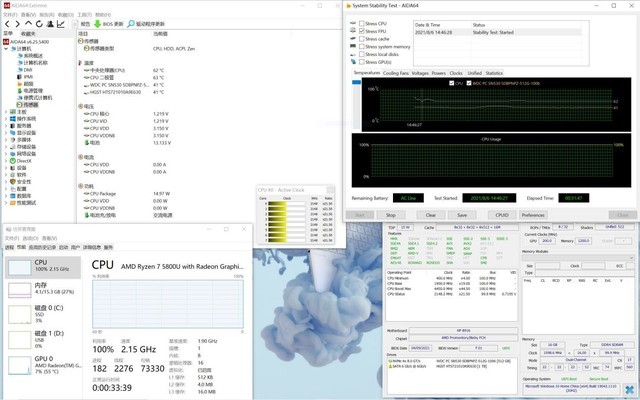Viewport: 640px width, 400px height.
Task: Collapse the 计算机 (Computer) tree node
Action: [8, 47]
